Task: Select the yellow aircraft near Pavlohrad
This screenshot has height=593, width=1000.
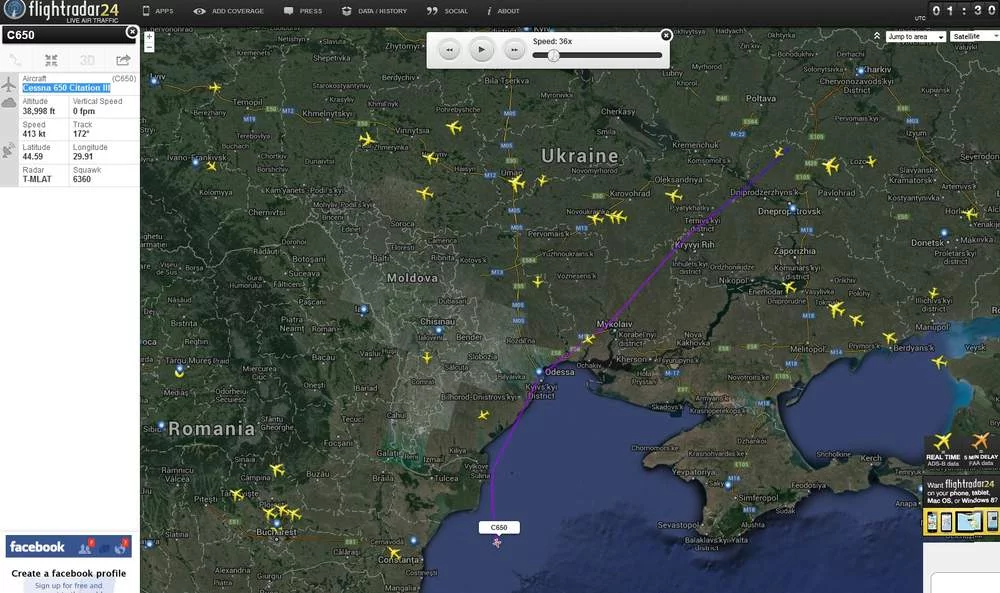Action: coord(830,166)
